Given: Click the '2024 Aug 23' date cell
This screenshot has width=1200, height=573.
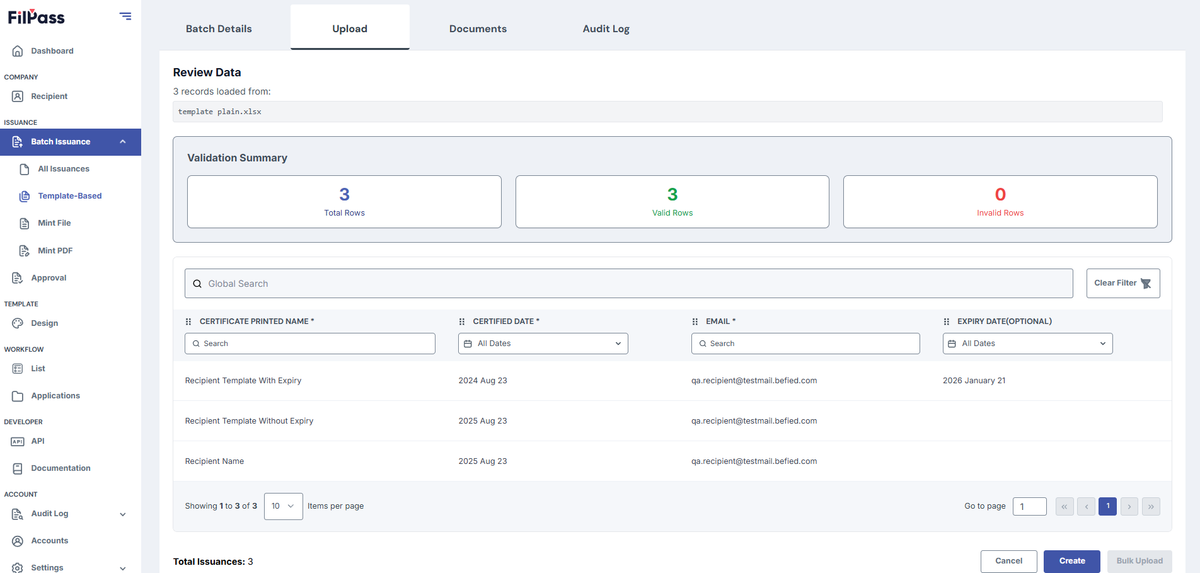Looking at the screenshot, I should click(x=482, y=381).
